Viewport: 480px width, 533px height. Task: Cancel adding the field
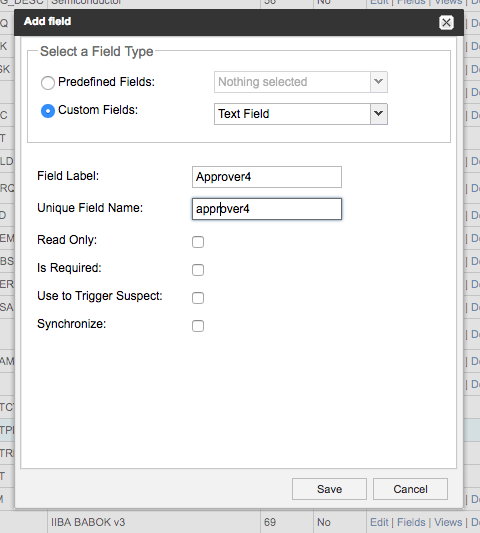coord(410,489)
